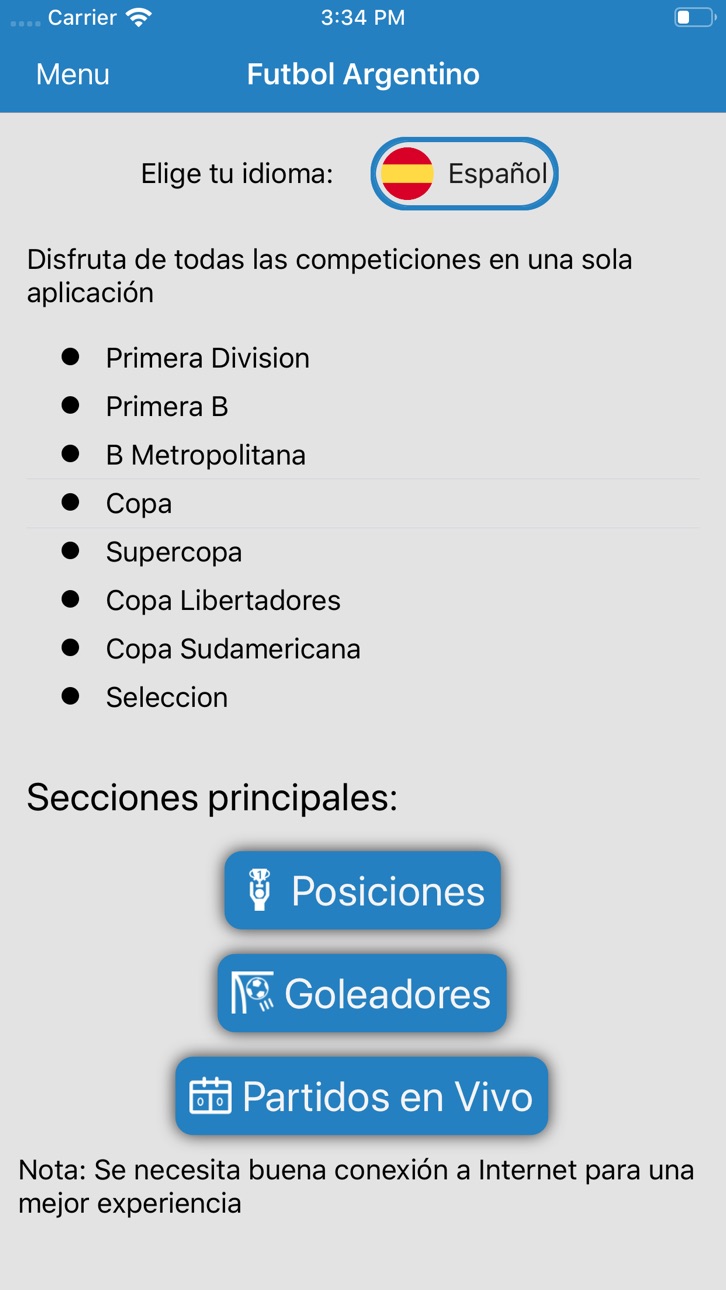This screenshot has width=726, height=1290.
Task: Open Partidos en Vivo section
Action: point(362,1096)
